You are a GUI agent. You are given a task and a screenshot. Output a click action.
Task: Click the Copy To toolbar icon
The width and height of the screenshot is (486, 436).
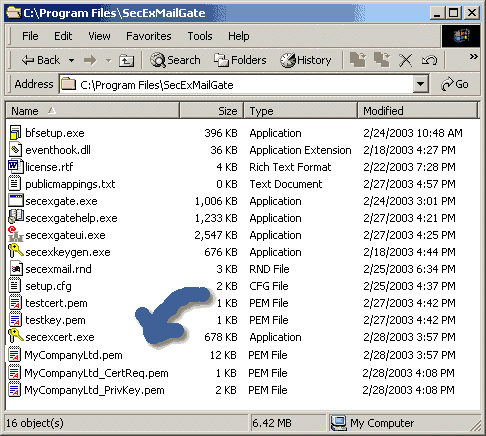click(x=382, y=60)
